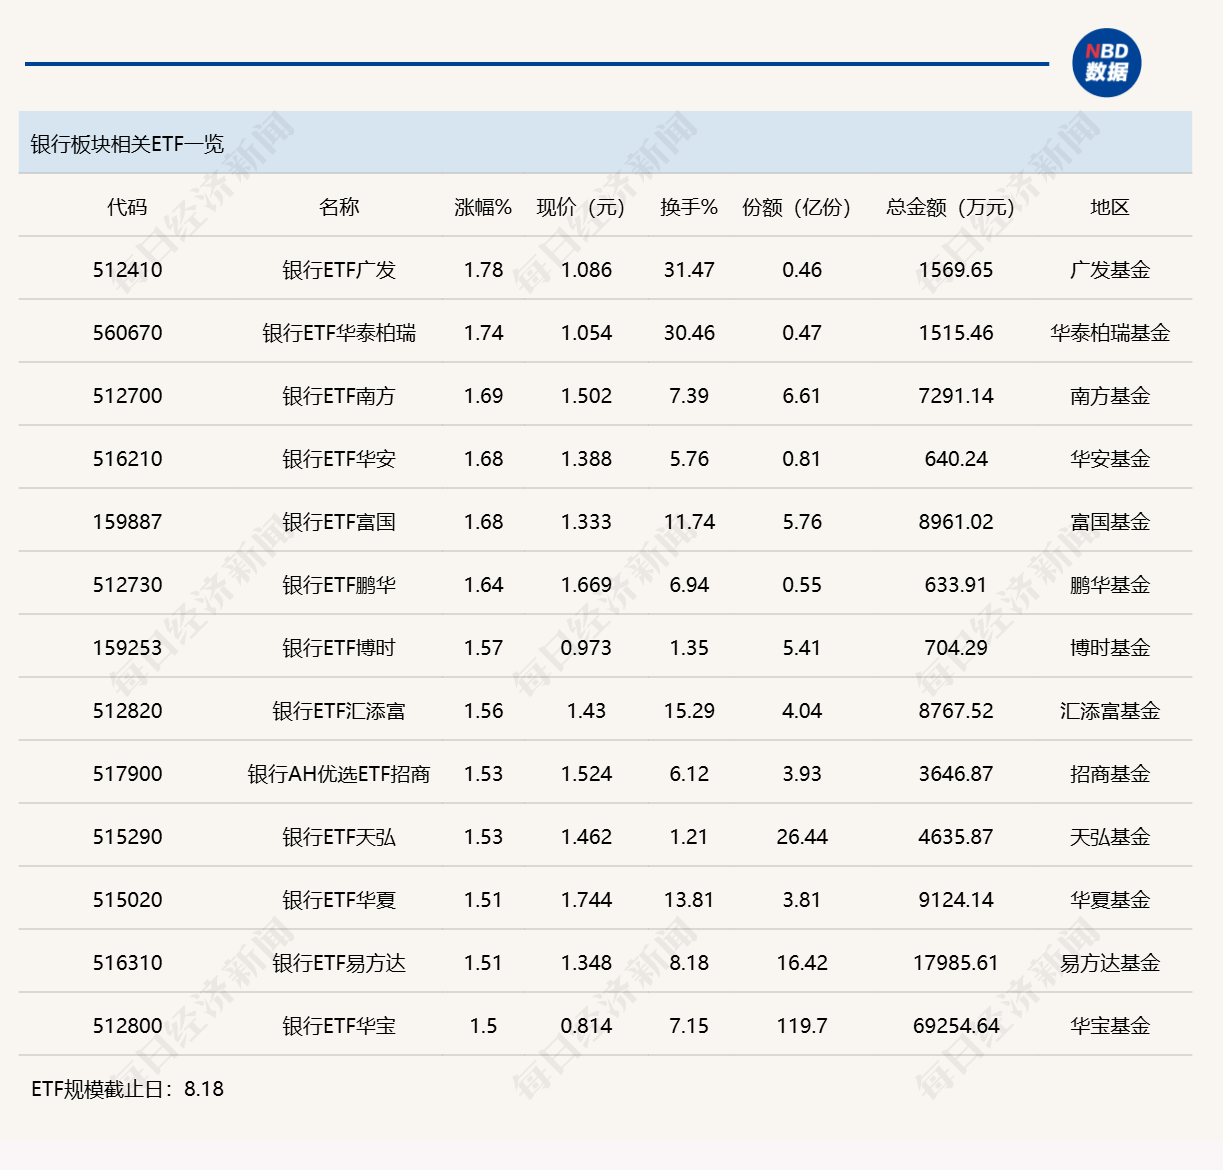Select the name 银行ETF华夏

(x=339, y=900)
